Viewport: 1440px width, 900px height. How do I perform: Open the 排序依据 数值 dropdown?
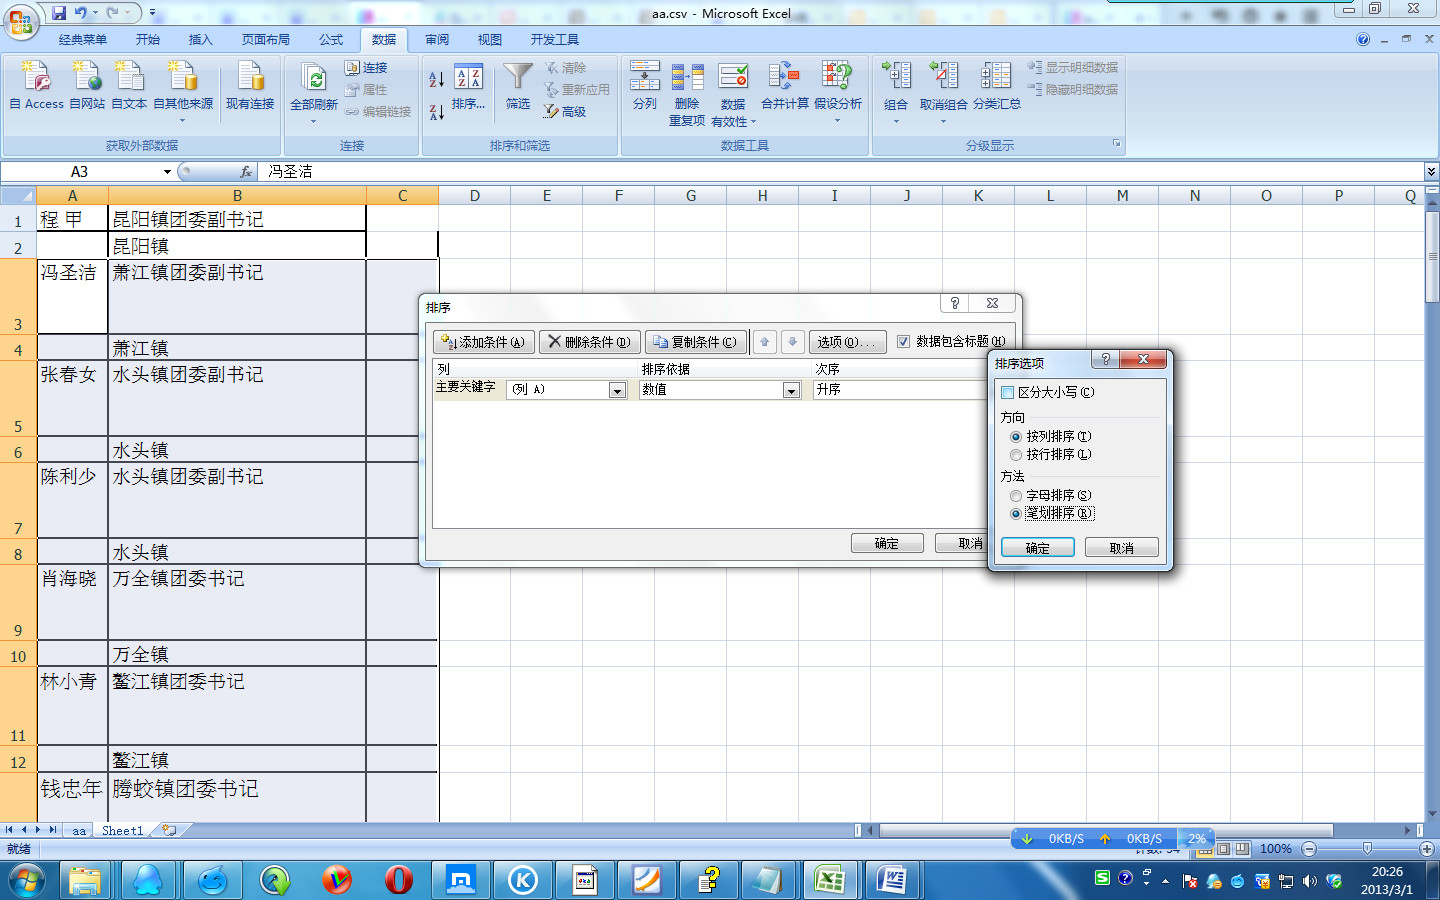pos(791,390)
